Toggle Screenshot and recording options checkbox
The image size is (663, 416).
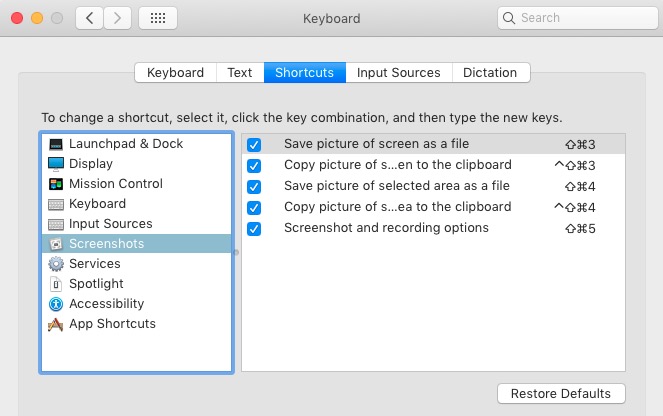(254, 228)
